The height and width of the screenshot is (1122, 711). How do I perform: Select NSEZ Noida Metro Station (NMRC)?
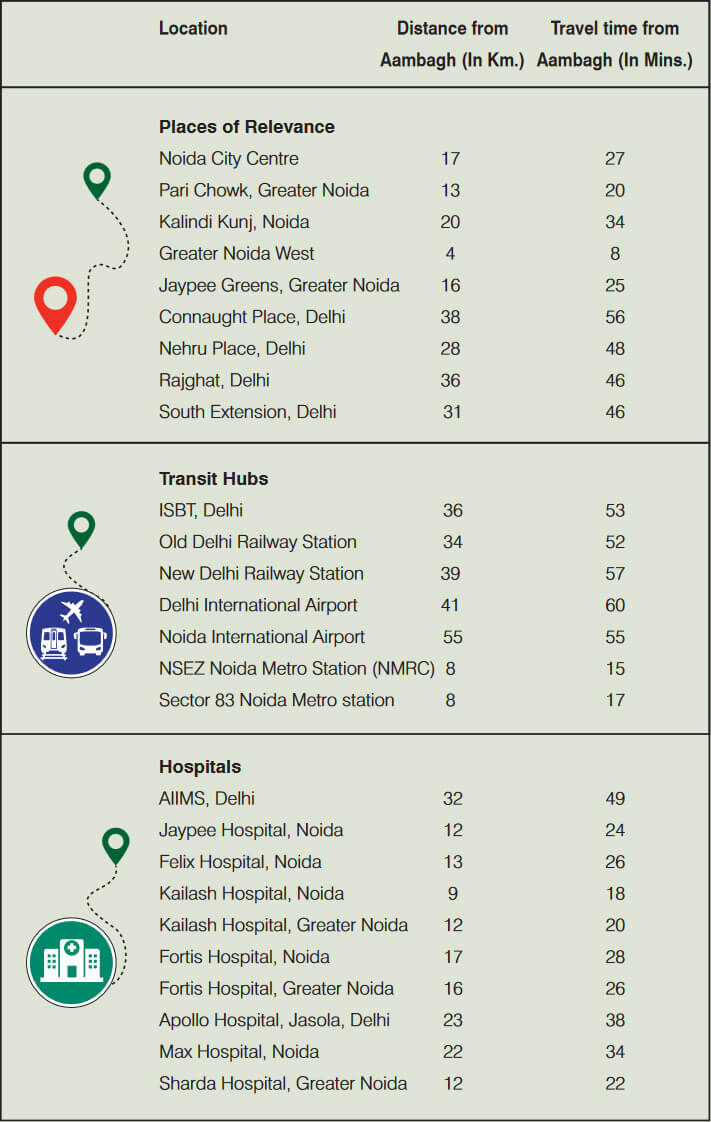click(x=296, y=669)
